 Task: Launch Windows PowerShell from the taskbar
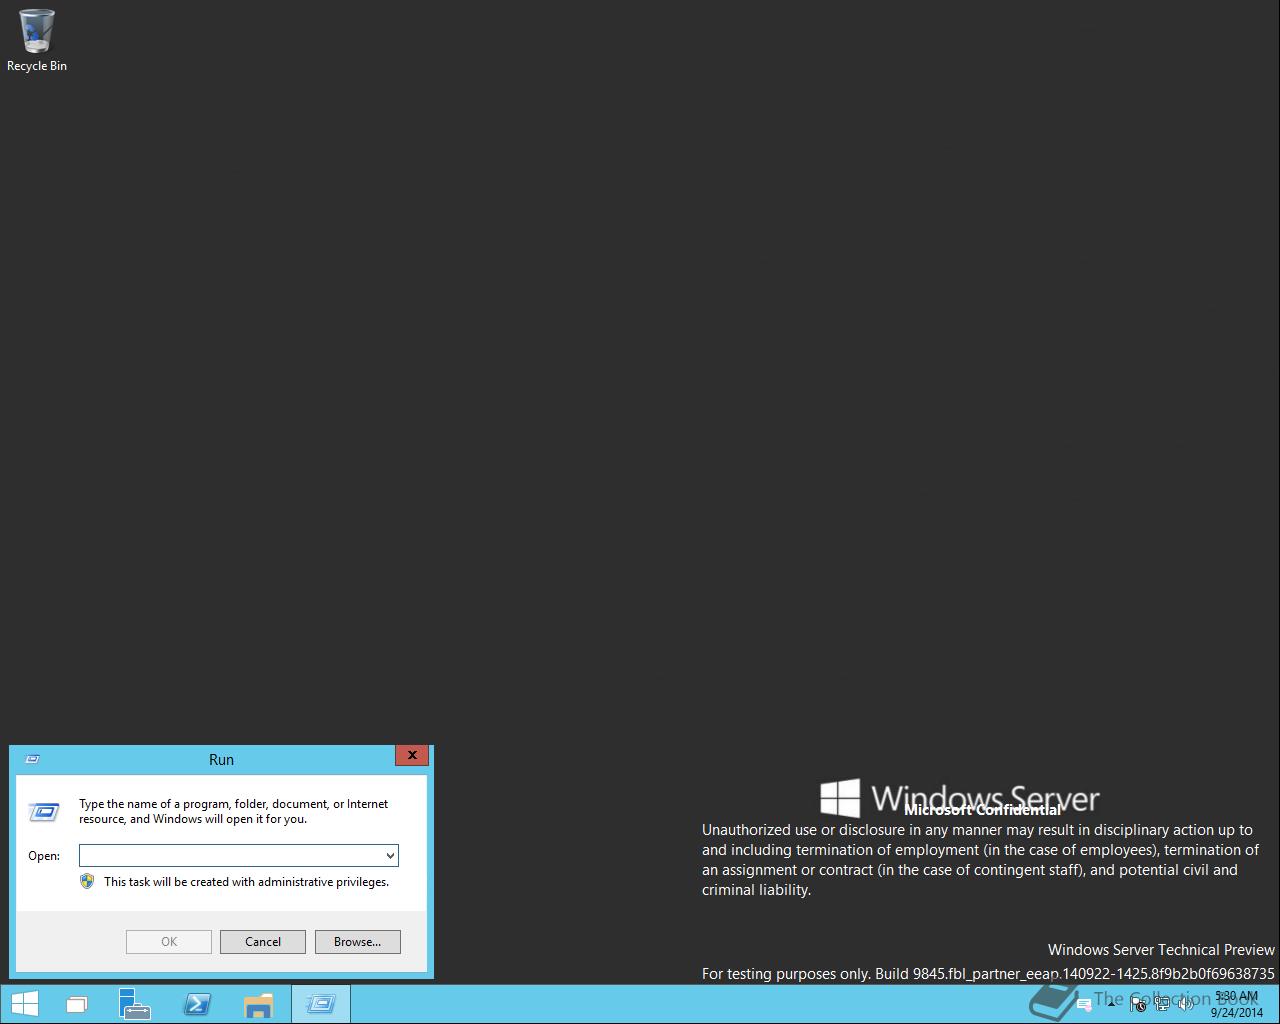click(x=197, y=1004)
